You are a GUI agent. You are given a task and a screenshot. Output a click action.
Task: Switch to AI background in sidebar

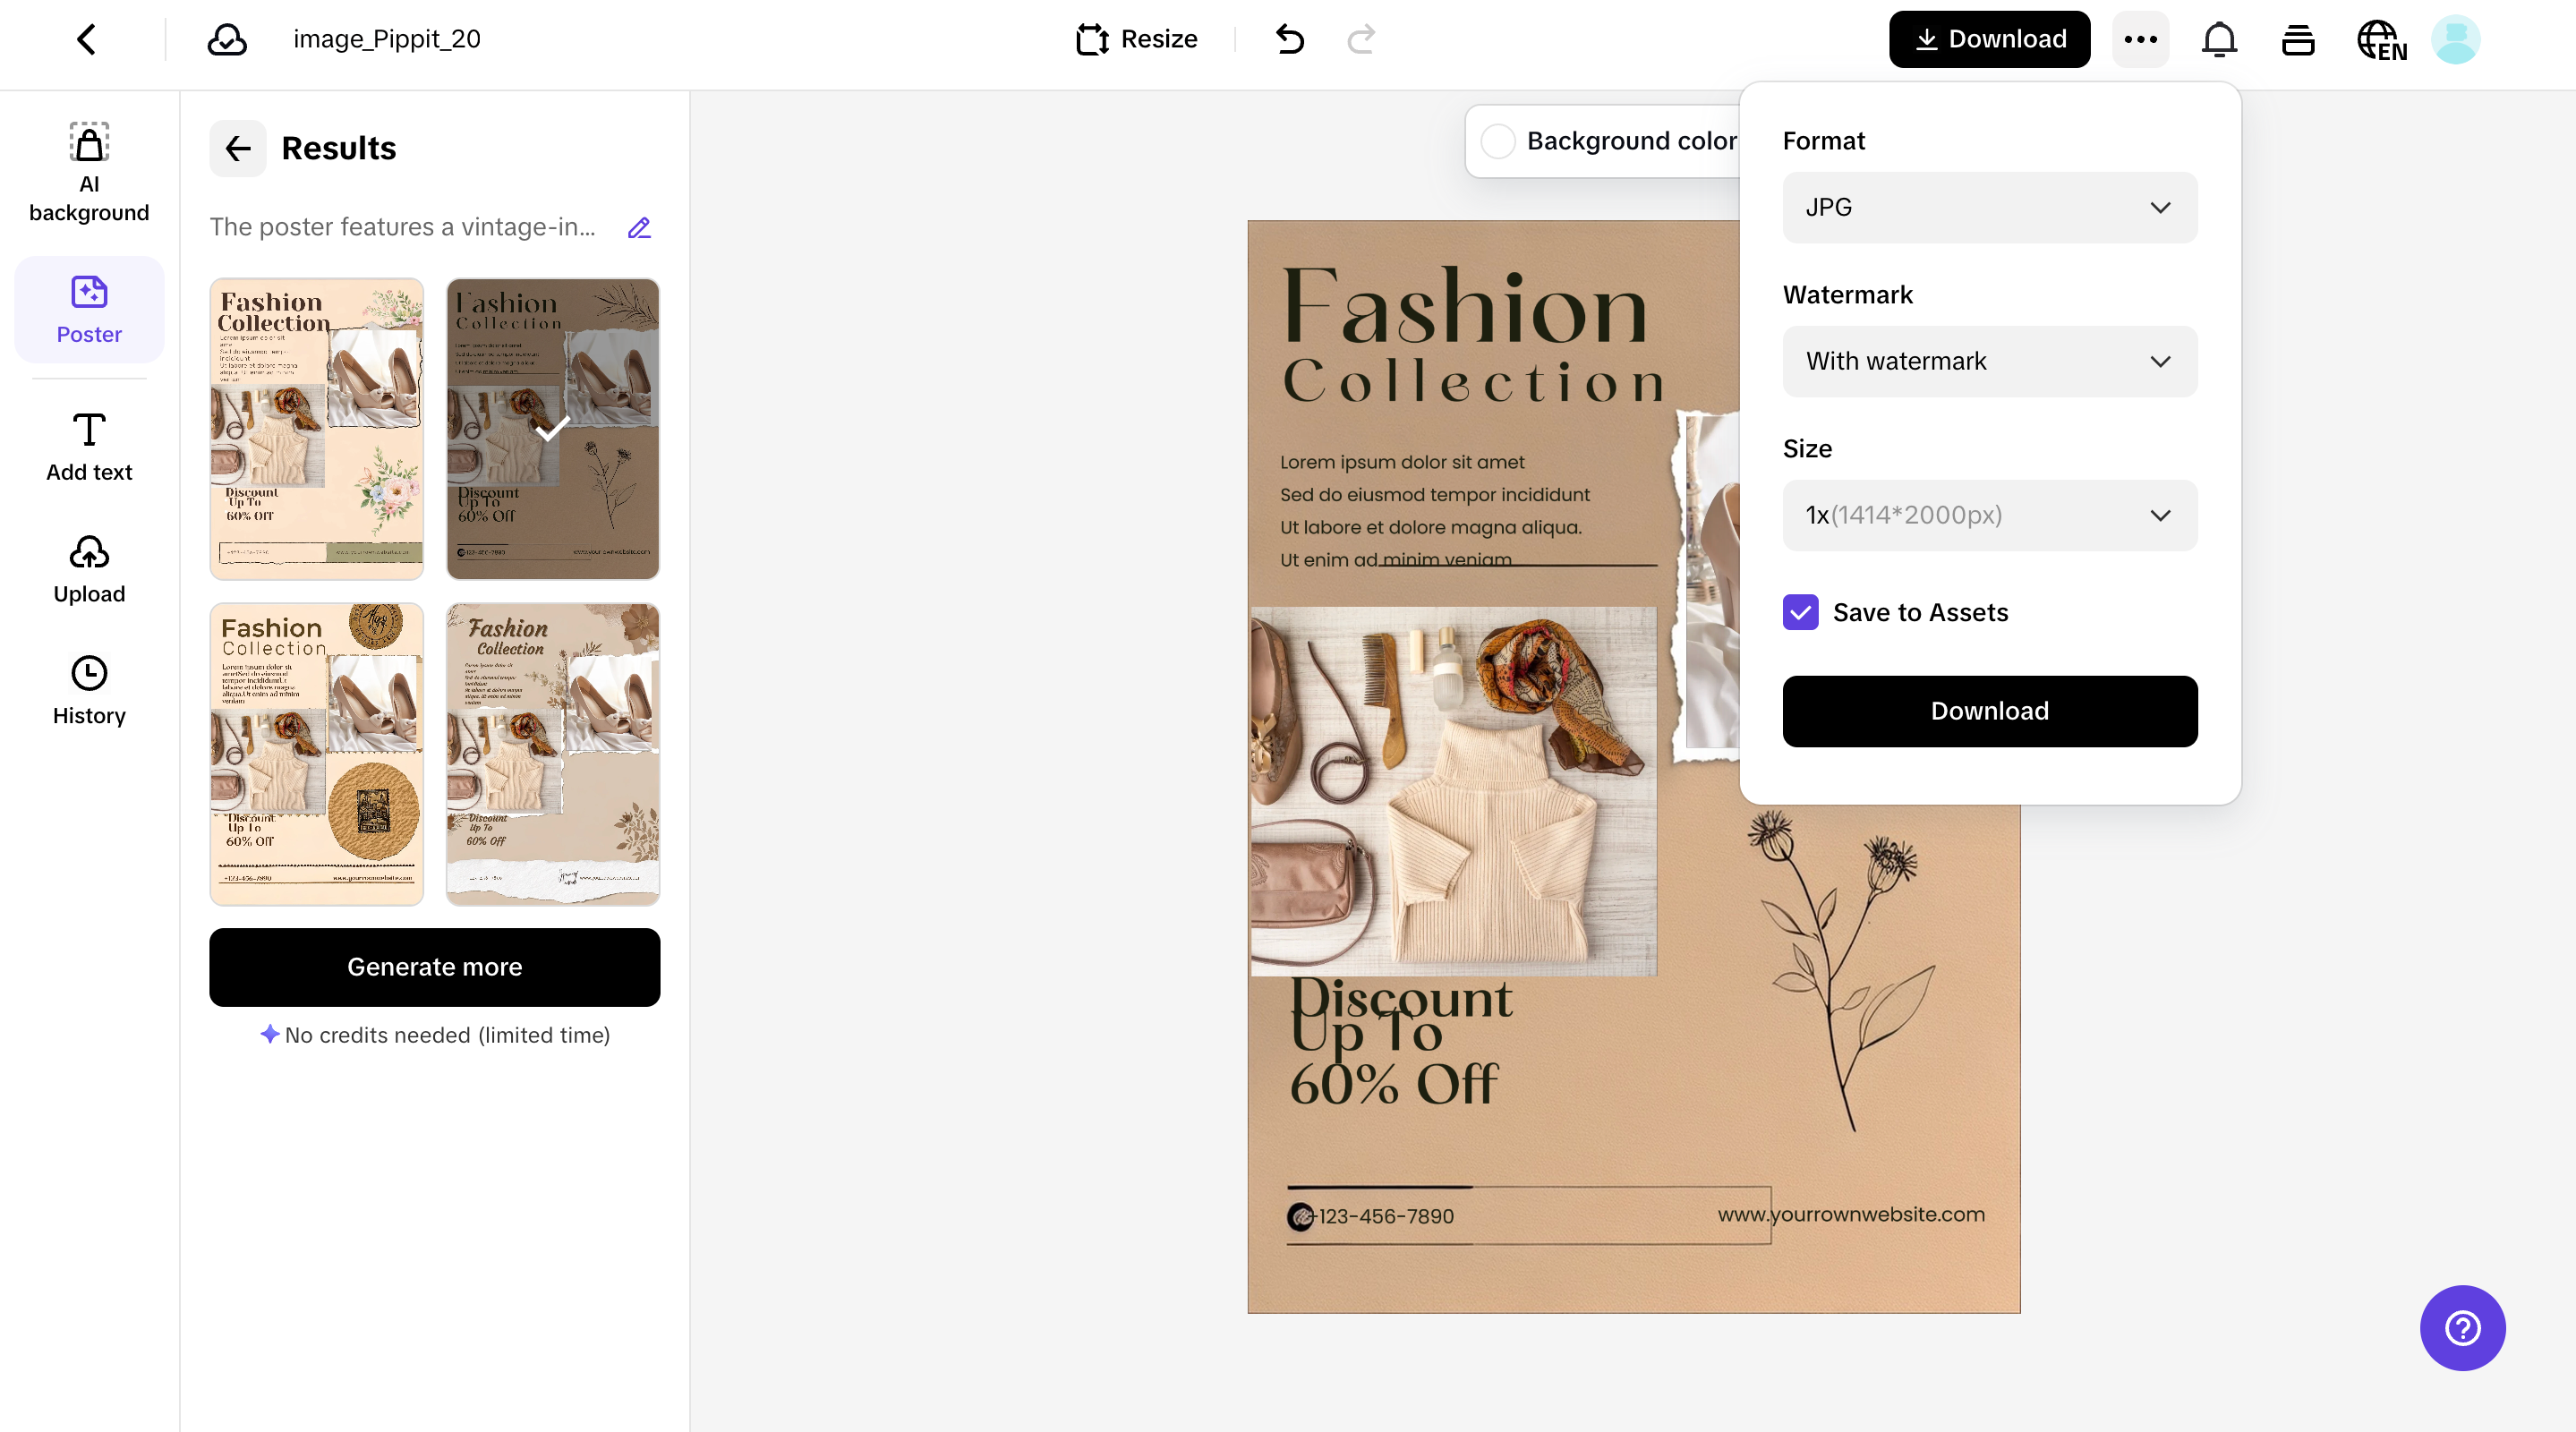(89, 172)
